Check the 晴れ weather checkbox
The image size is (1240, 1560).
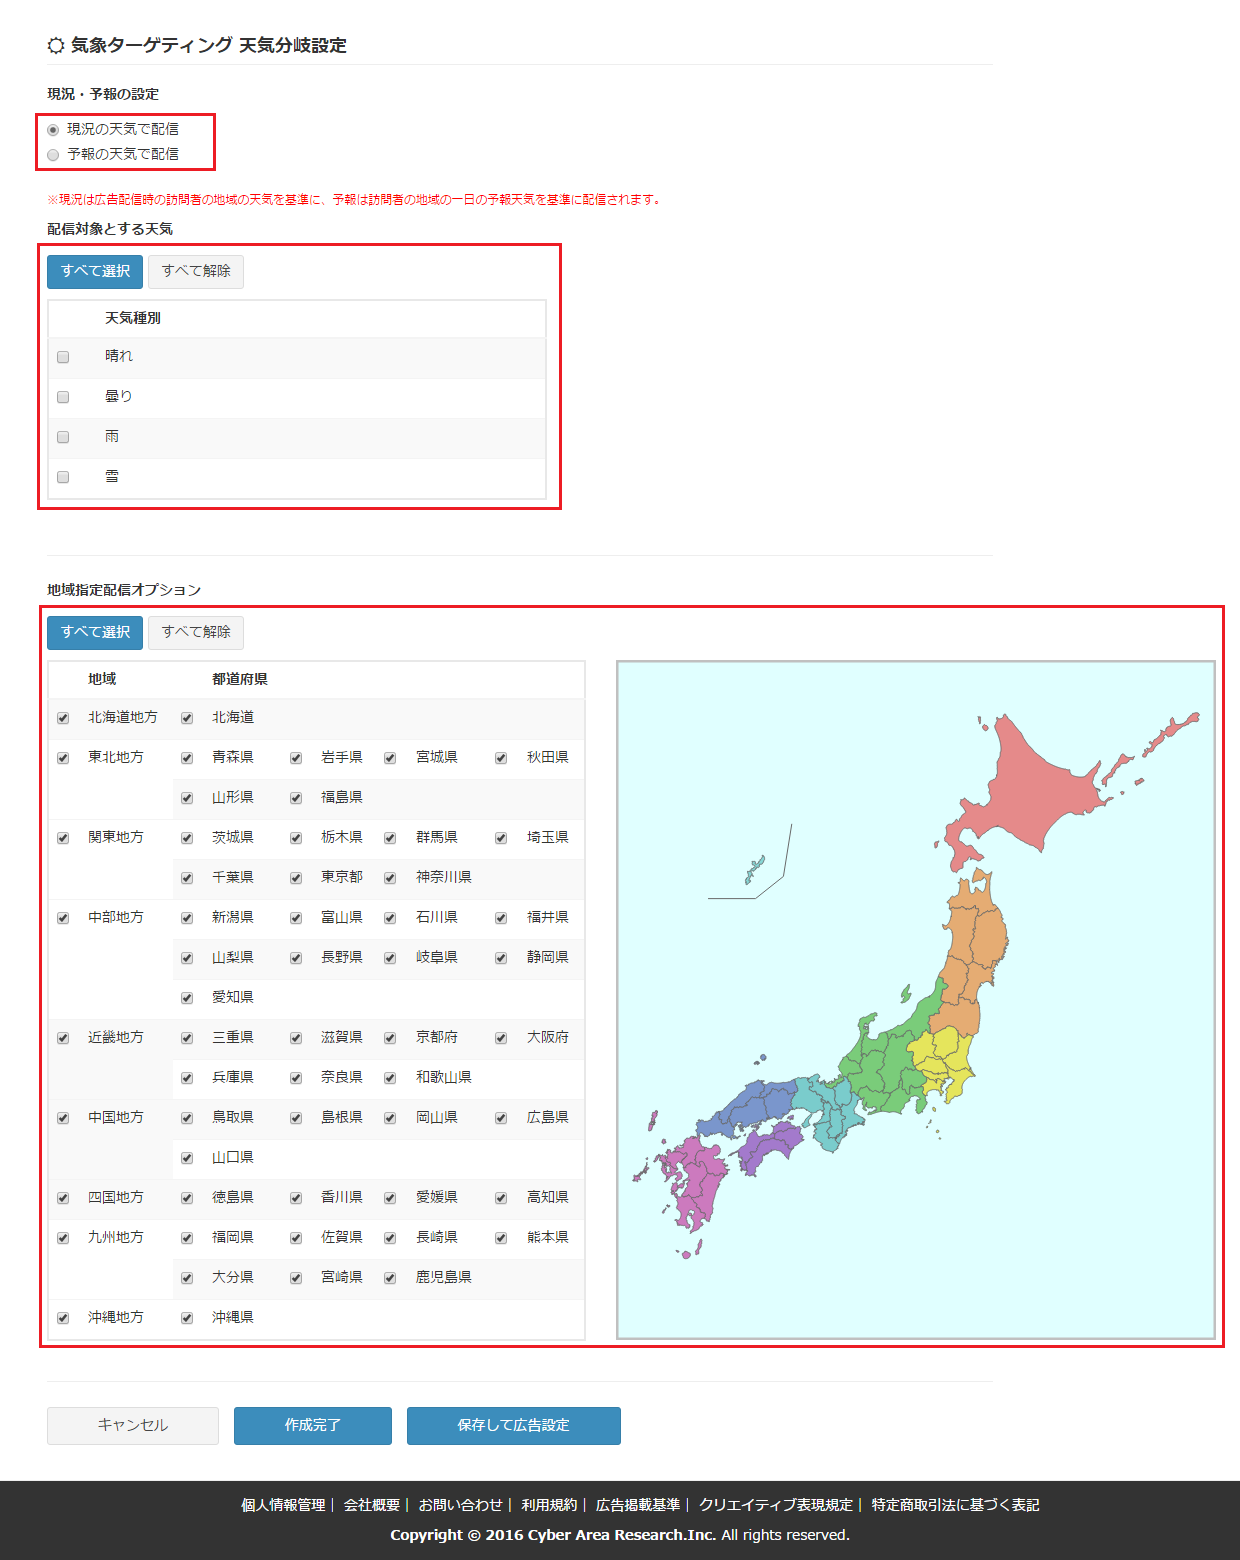point(63,357)
